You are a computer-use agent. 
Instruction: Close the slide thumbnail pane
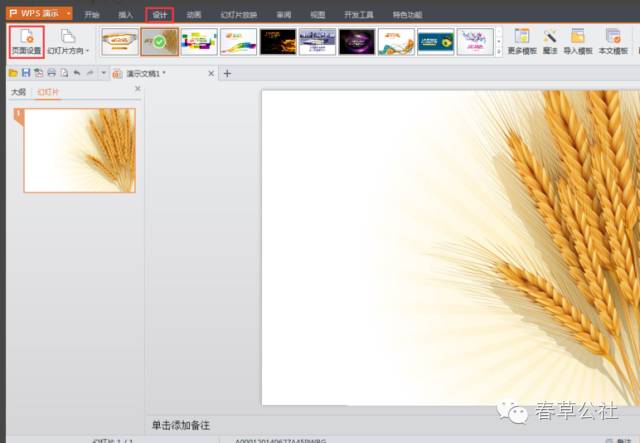pyautogui.click(x=138, y=89)
